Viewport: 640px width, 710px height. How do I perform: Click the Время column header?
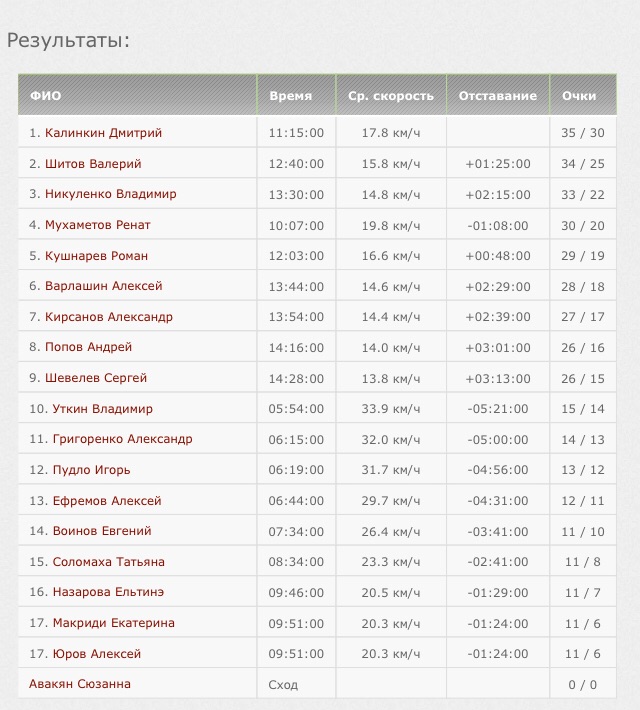coord(291,96)
